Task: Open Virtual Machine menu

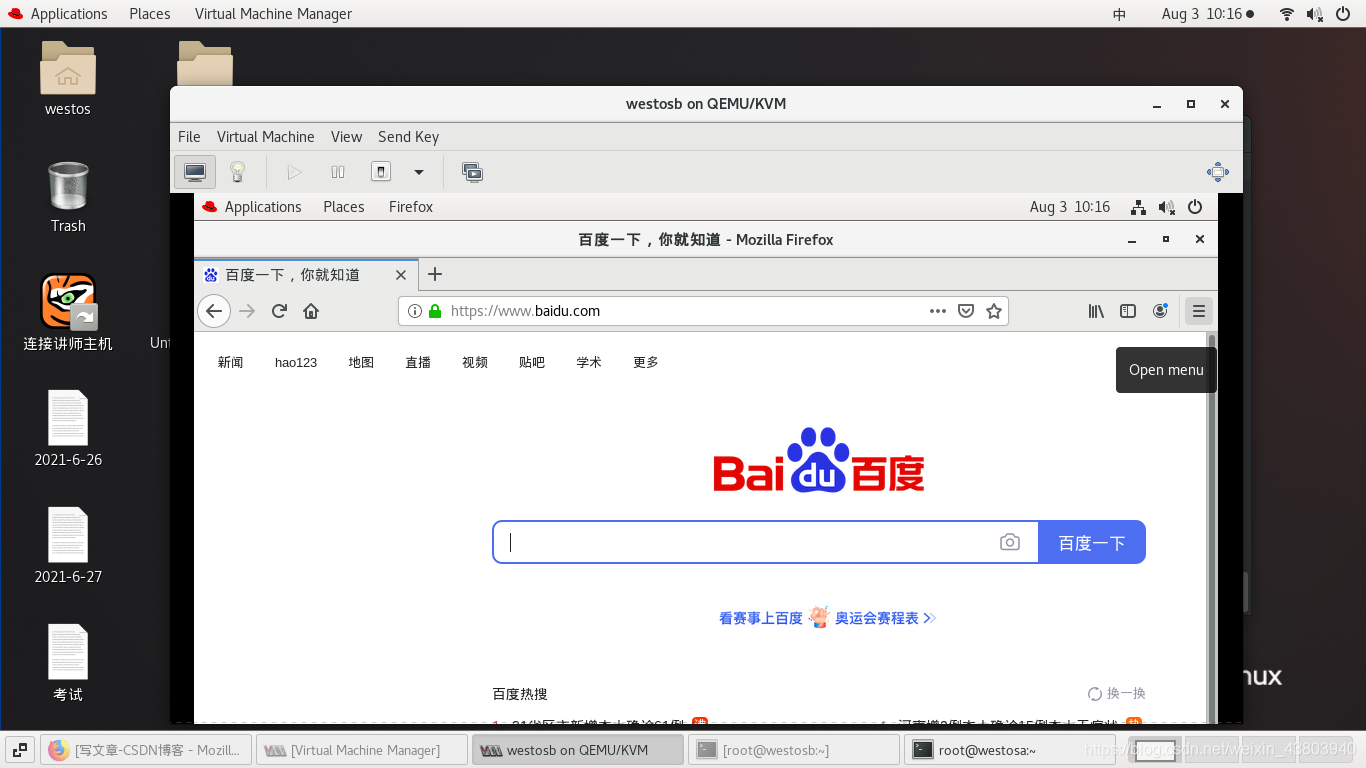Action: tap(266, 137)
